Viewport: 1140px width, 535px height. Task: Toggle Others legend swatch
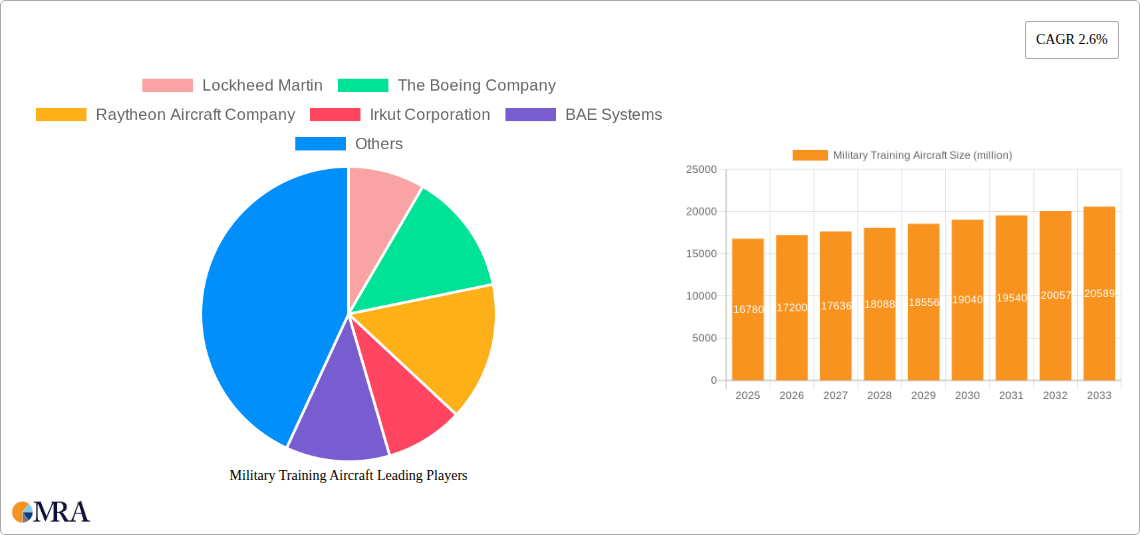coord(320,144)
